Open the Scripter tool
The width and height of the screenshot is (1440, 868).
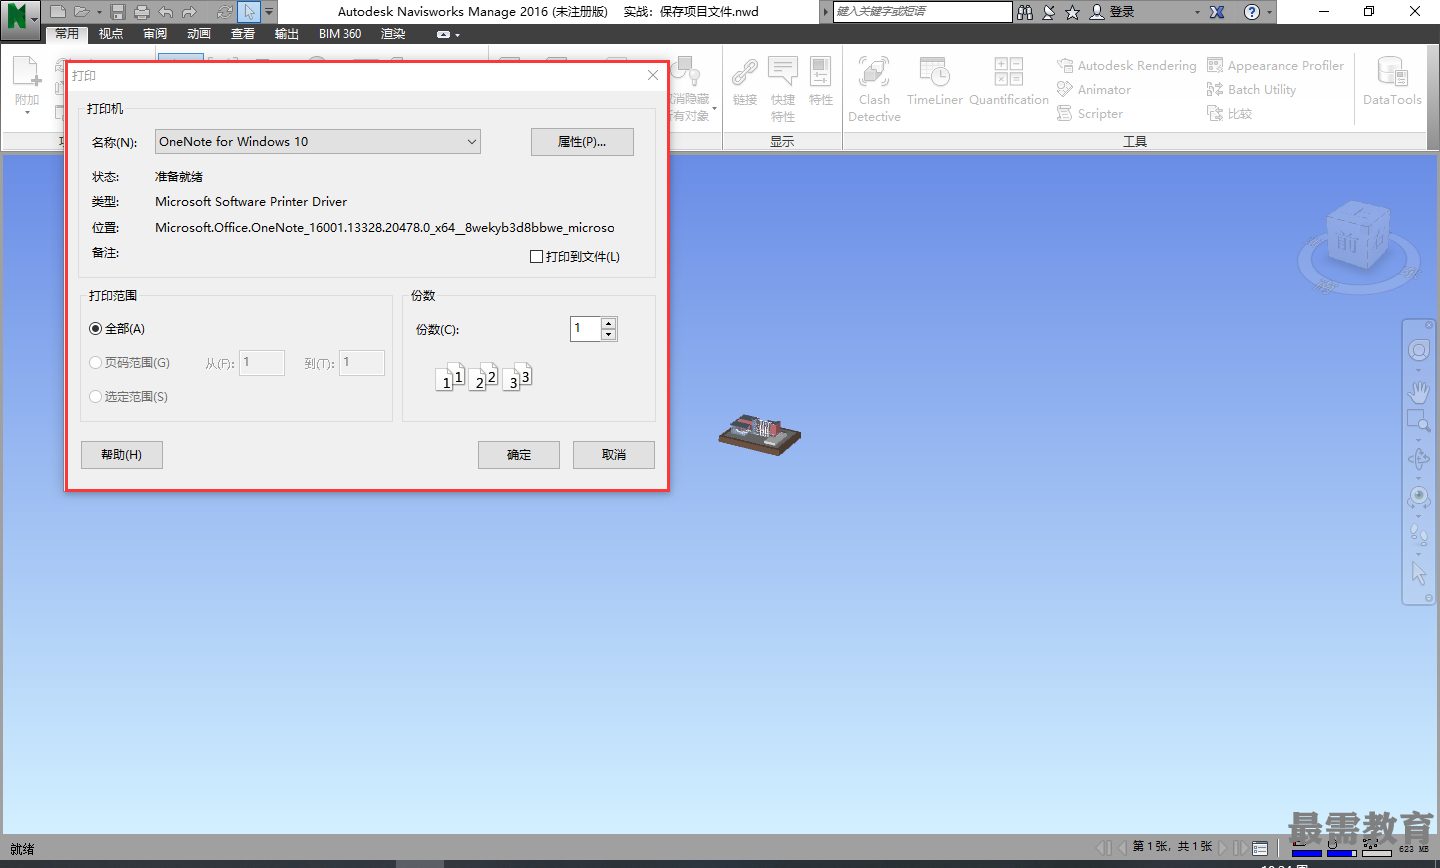click(1090, 113)
